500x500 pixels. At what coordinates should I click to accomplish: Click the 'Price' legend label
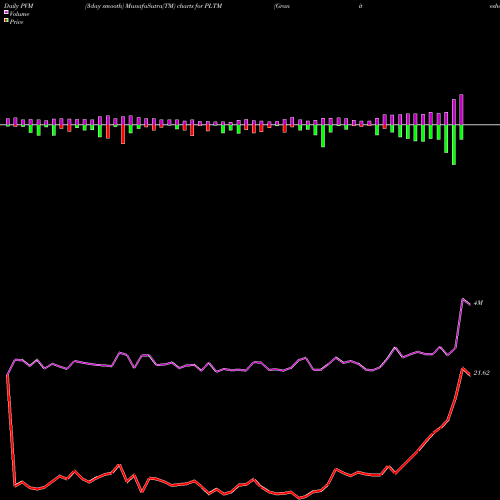click(16, 22)
